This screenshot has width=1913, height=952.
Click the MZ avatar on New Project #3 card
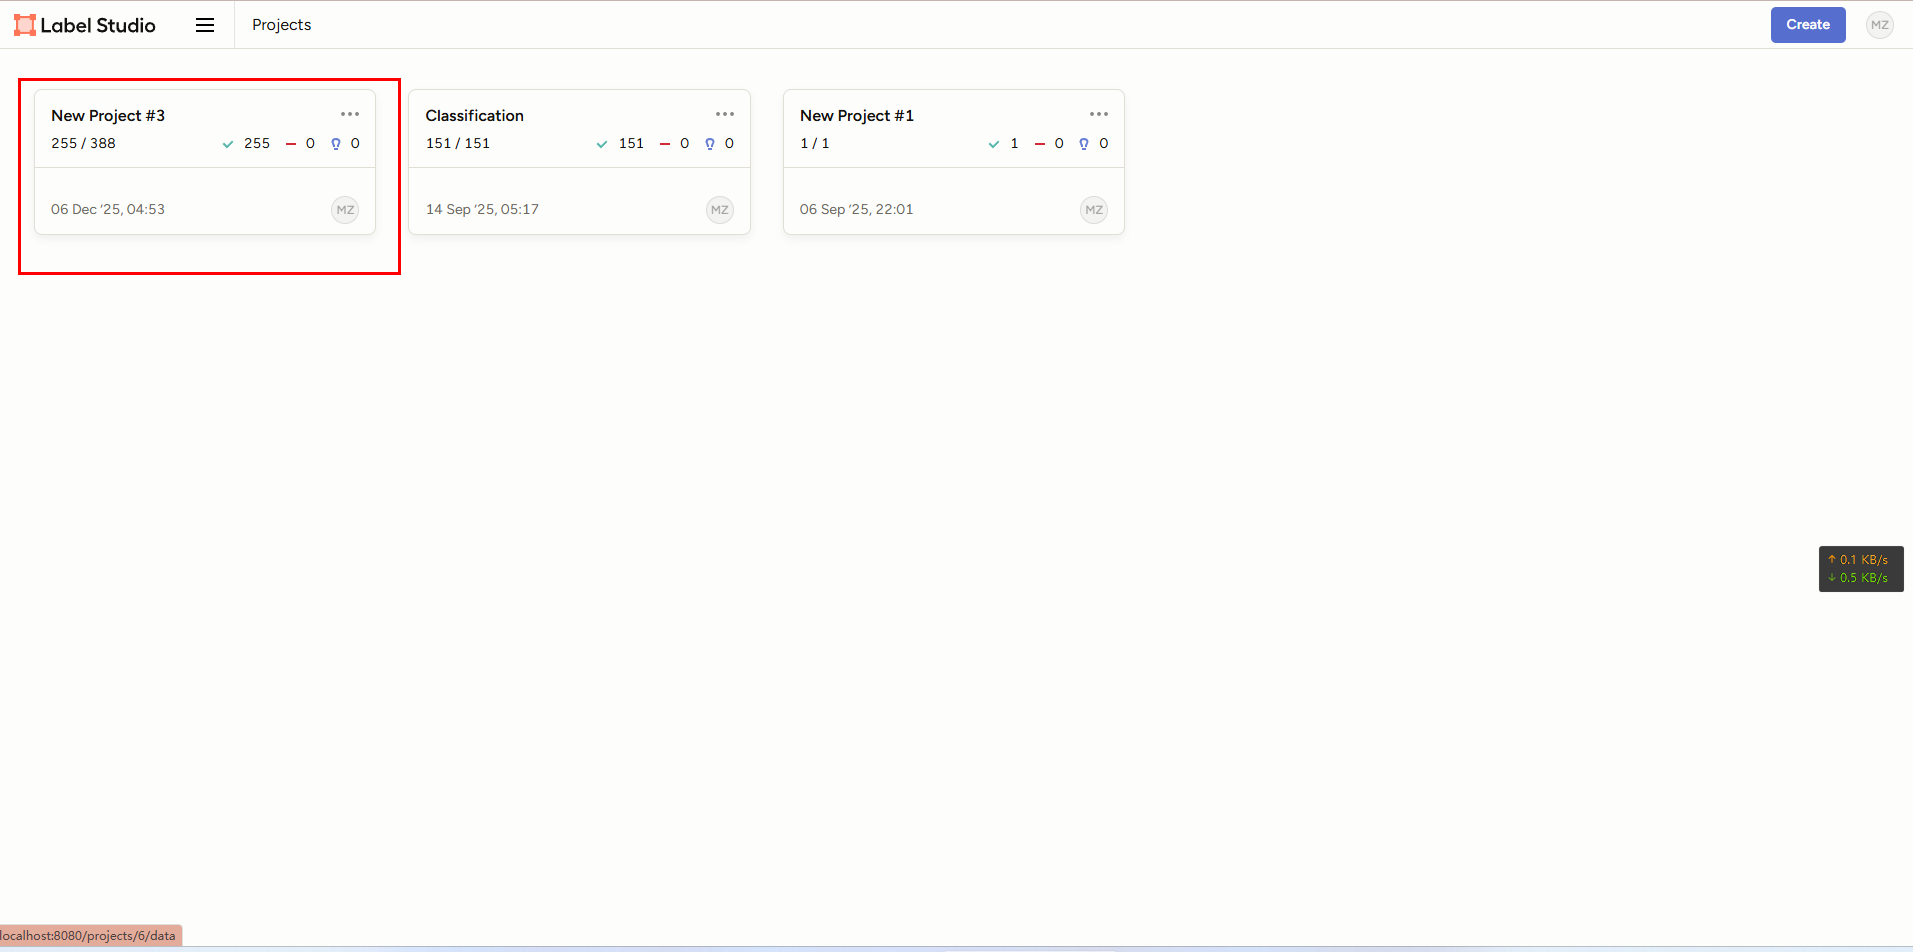345,210
